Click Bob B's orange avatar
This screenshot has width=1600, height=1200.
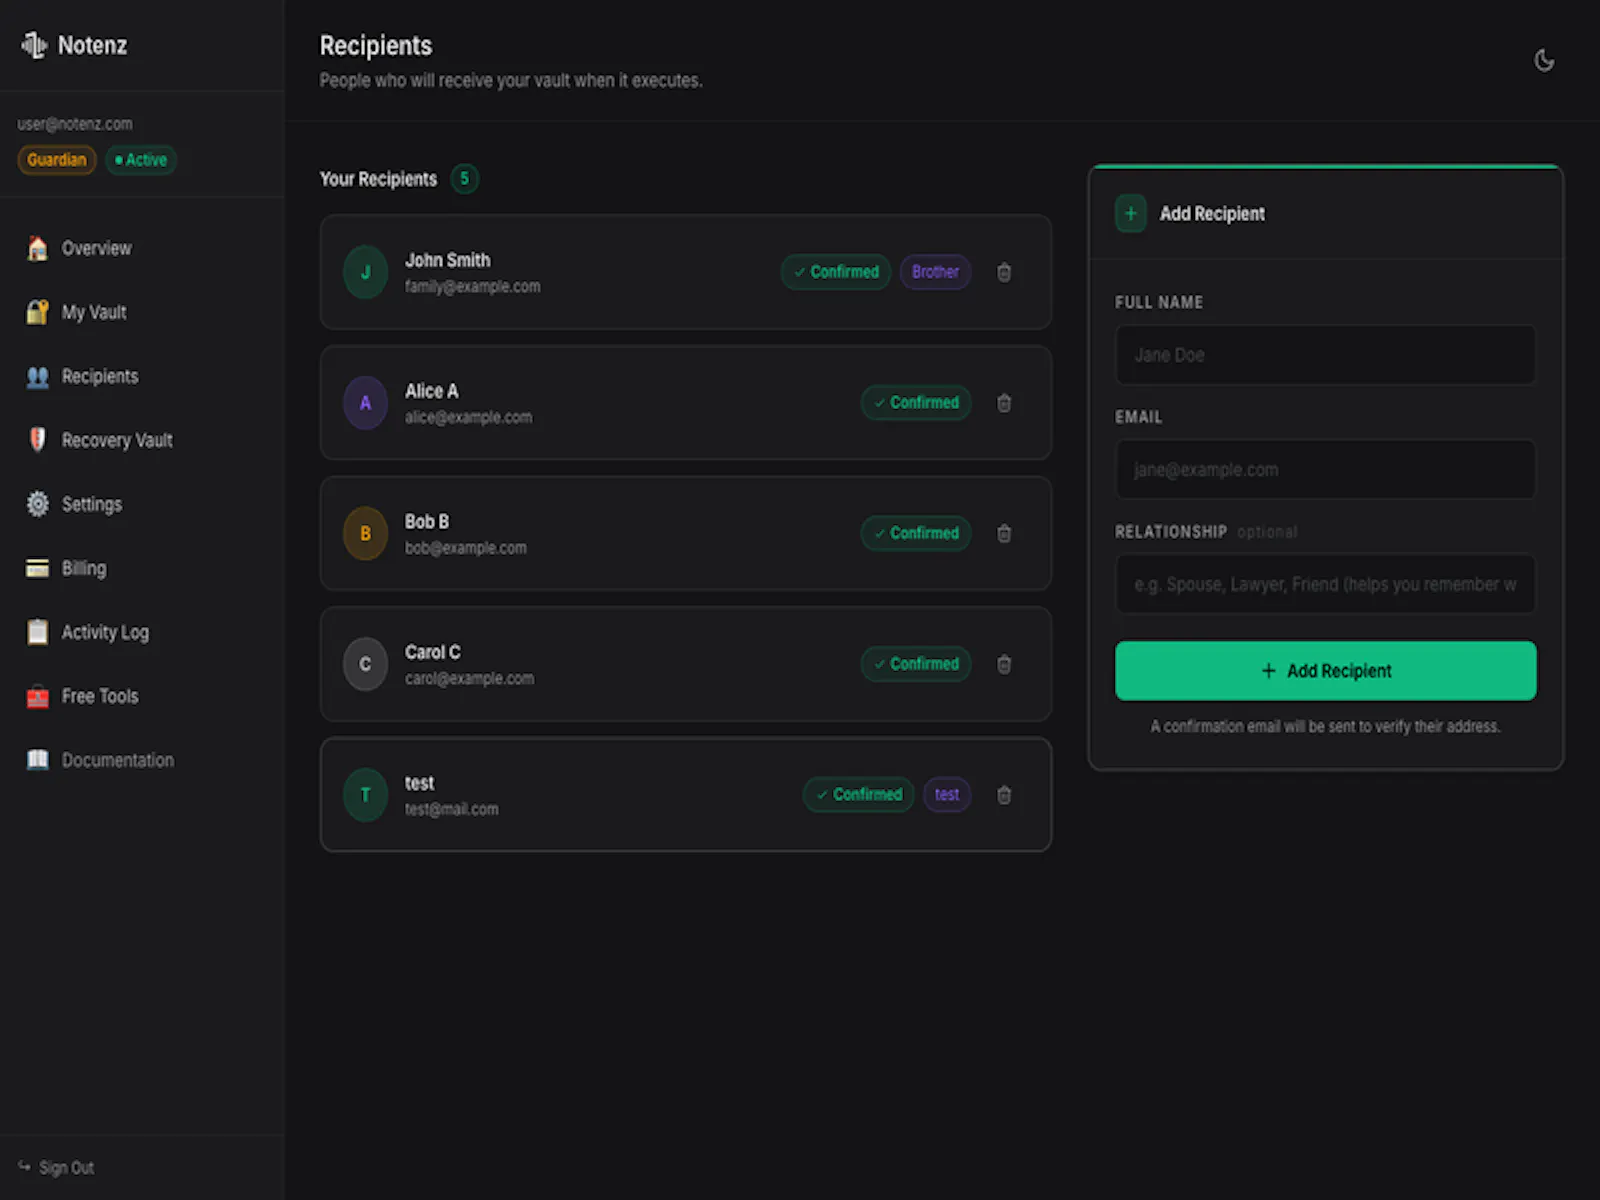pyautogui.click(x=365, y=533)
